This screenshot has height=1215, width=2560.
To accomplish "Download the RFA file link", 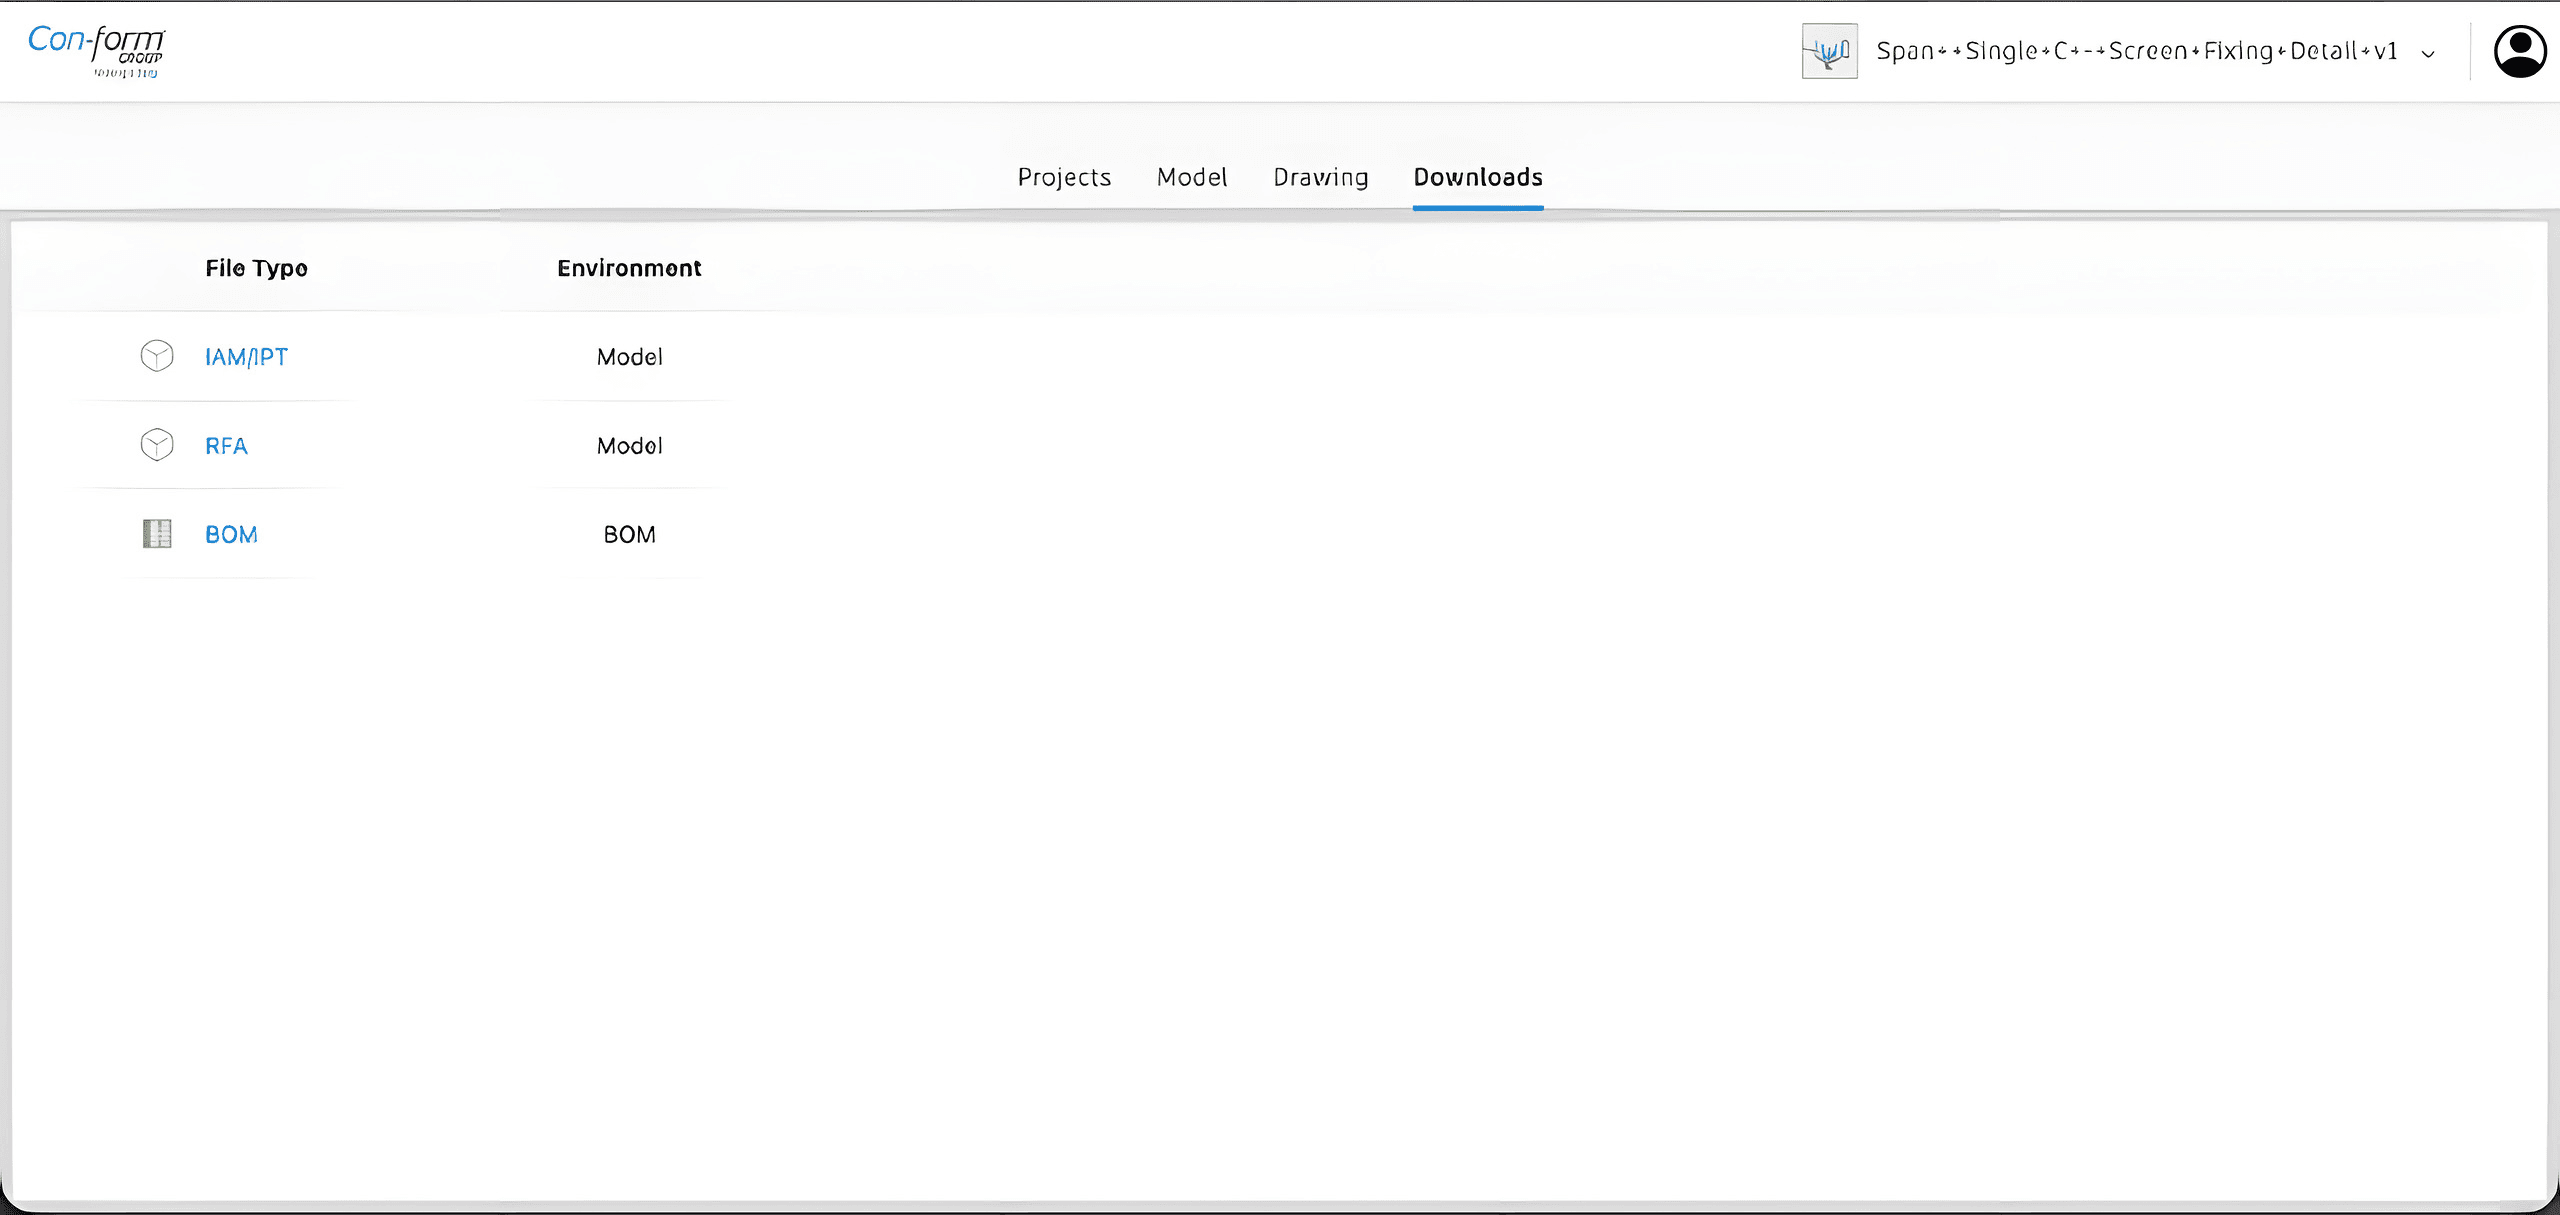I will [x=226, y=446].
